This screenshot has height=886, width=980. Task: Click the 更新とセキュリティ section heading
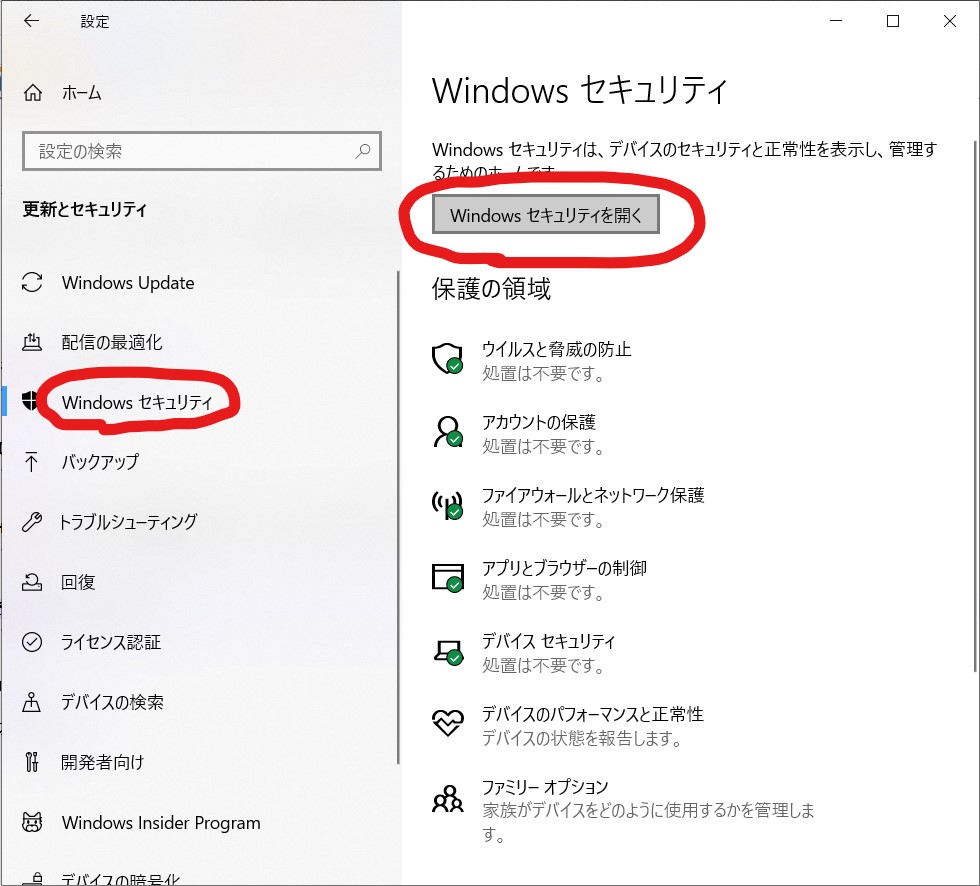coord(85,209)
